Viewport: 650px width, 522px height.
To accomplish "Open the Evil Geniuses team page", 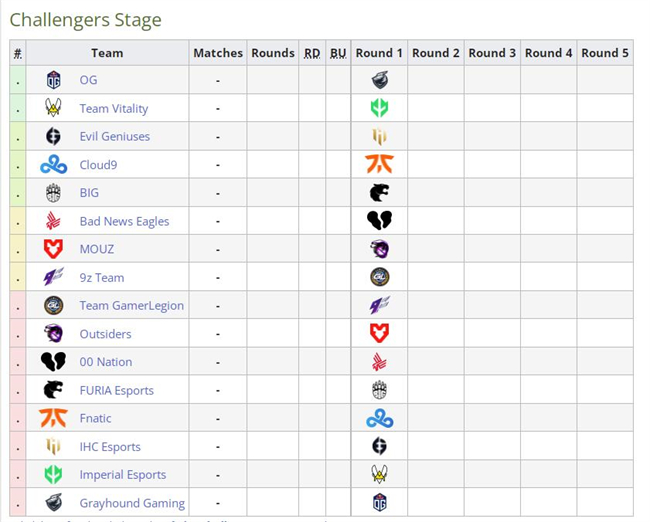I will coord(114,136).
